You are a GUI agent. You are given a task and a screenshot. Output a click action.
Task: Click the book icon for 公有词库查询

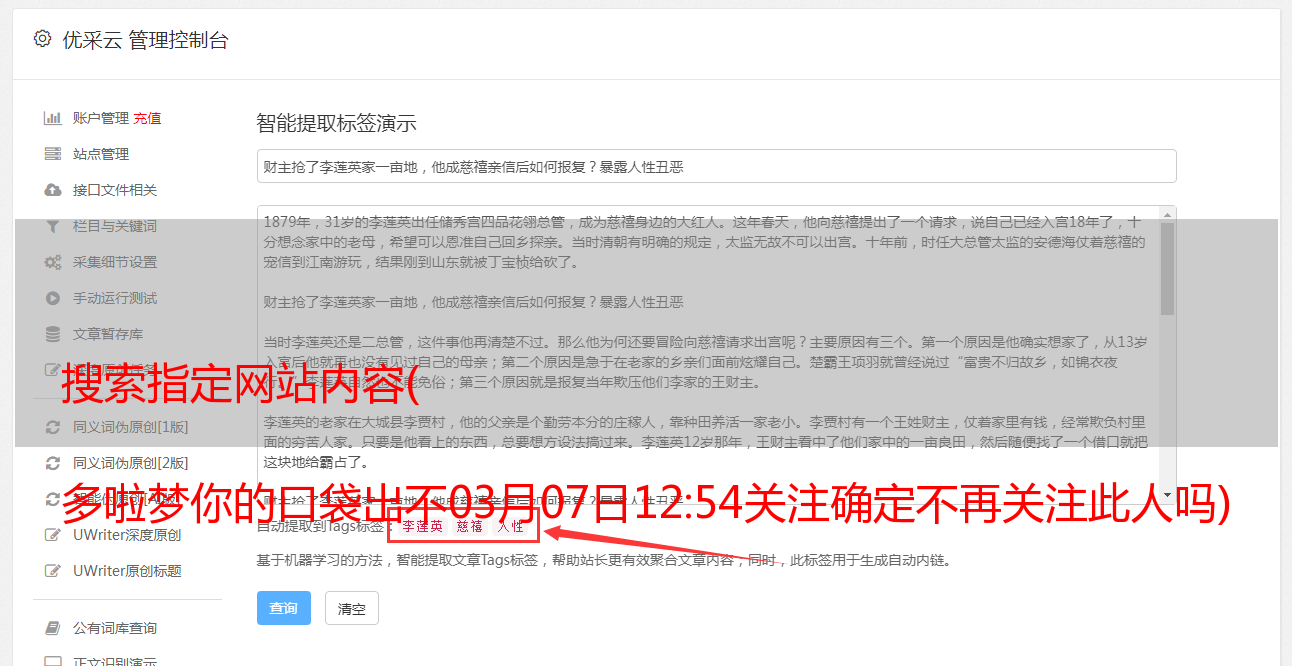53,628
